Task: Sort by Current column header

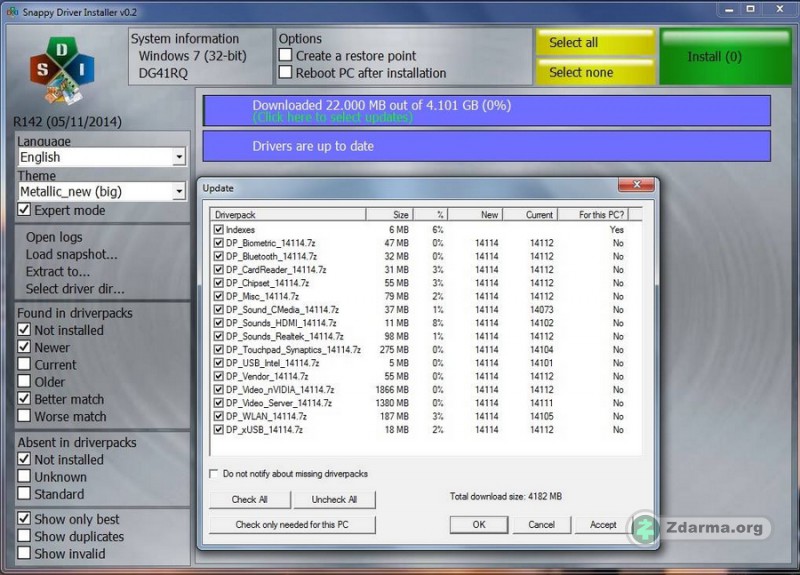Action: [x=530, y=214]
